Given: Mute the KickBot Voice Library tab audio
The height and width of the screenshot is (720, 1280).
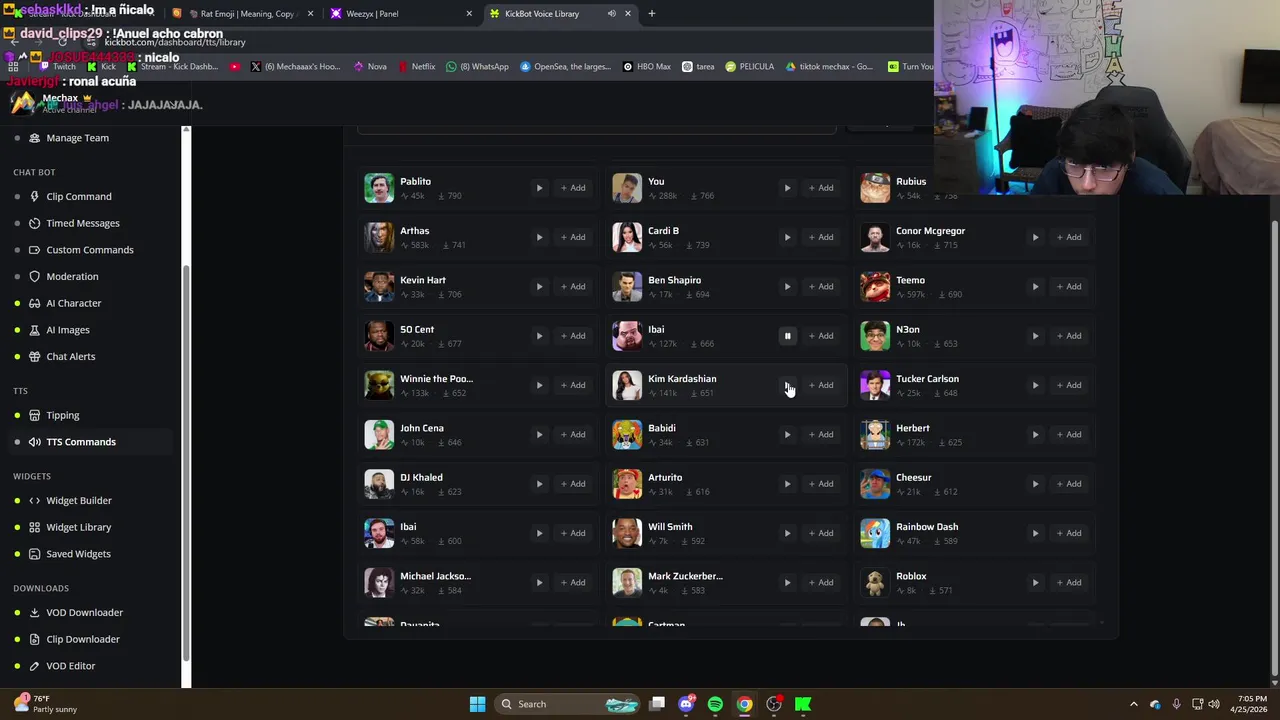Looking at the screenshot, I should click(611, 14).
